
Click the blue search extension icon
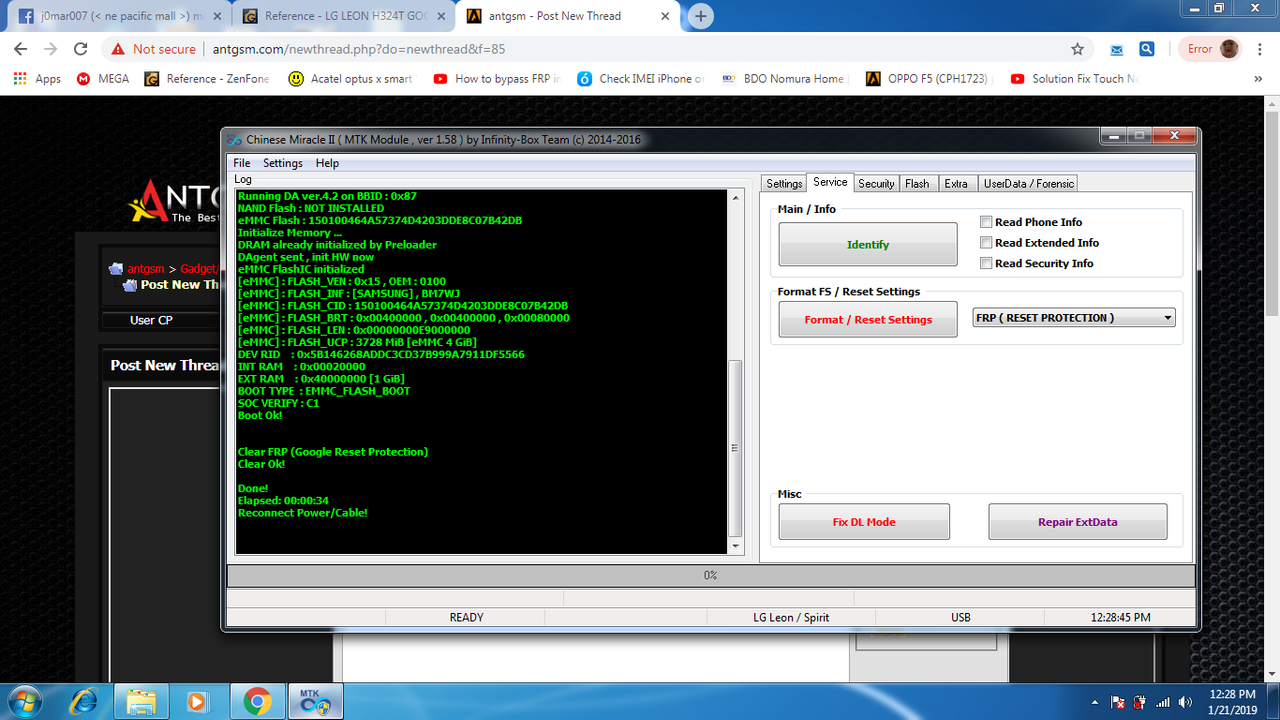1147,48
